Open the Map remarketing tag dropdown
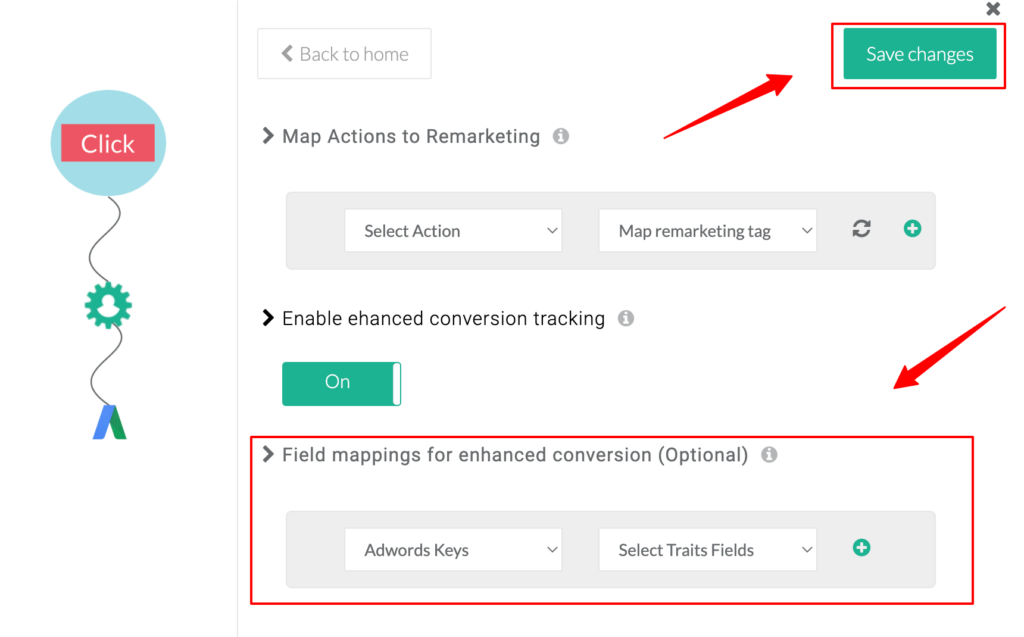The width and height of the screenshot is (1024, 637). tap(707, 230)
